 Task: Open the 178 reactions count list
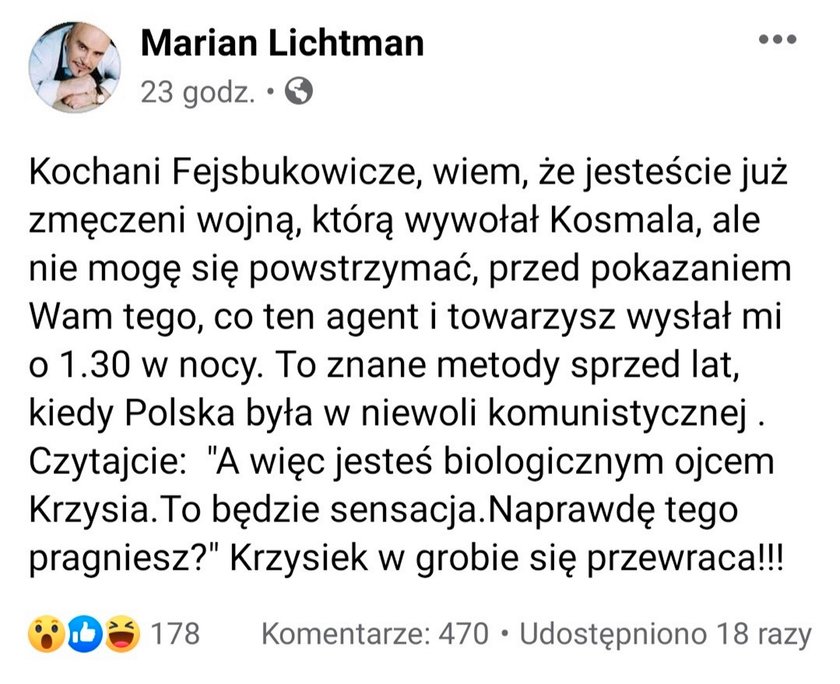[x=175, y=633]
